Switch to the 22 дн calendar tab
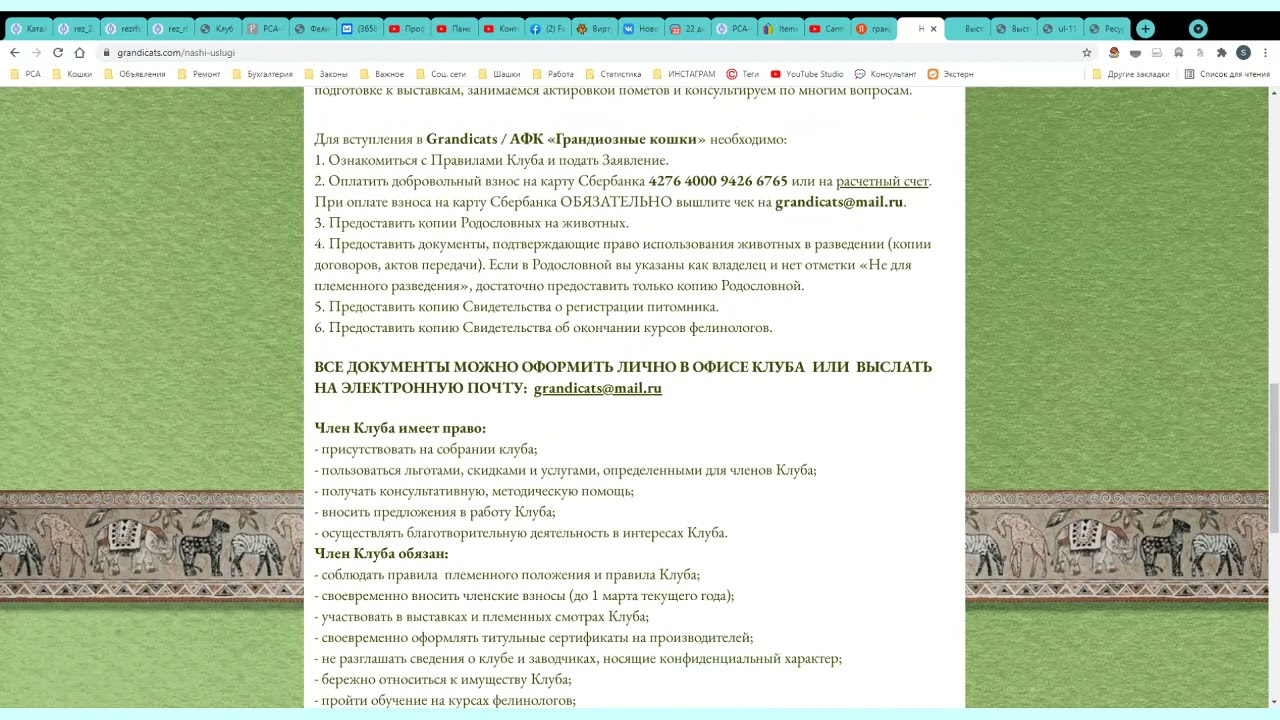Screen dimensions: 1280x720 coord(687,29)
